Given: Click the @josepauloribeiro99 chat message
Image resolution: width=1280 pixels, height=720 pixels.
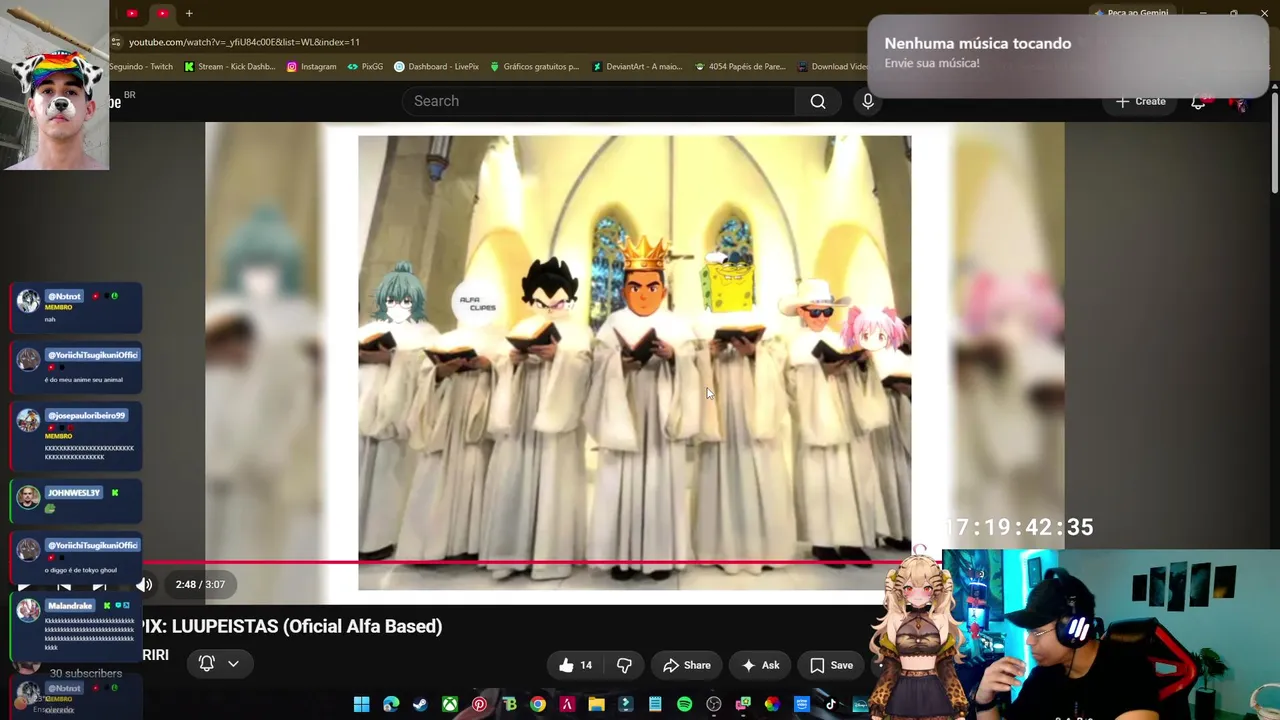Looking at the screenshot, I should point(76,436).
